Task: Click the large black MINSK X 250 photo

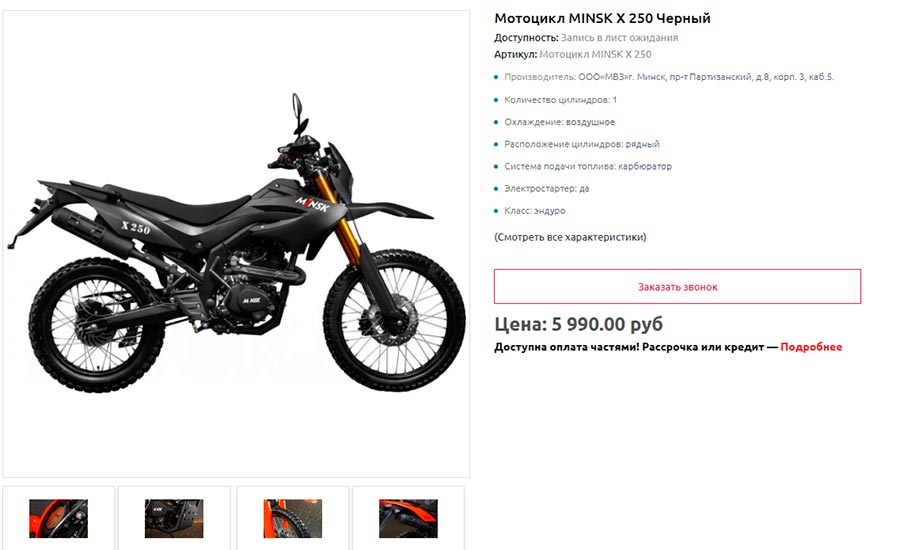Action: 236,243
